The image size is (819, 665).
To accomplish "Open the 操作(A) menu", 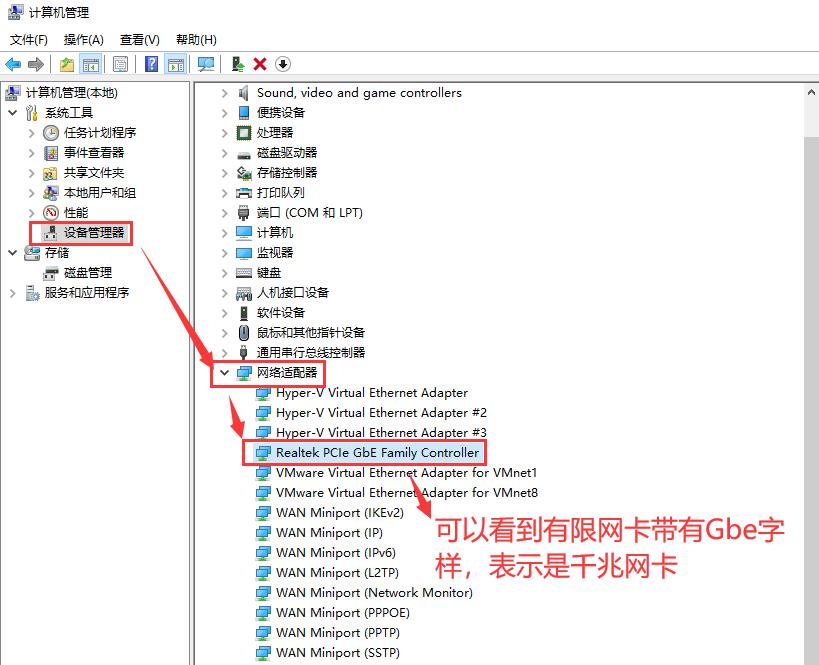I will click(x=84, y=39).
